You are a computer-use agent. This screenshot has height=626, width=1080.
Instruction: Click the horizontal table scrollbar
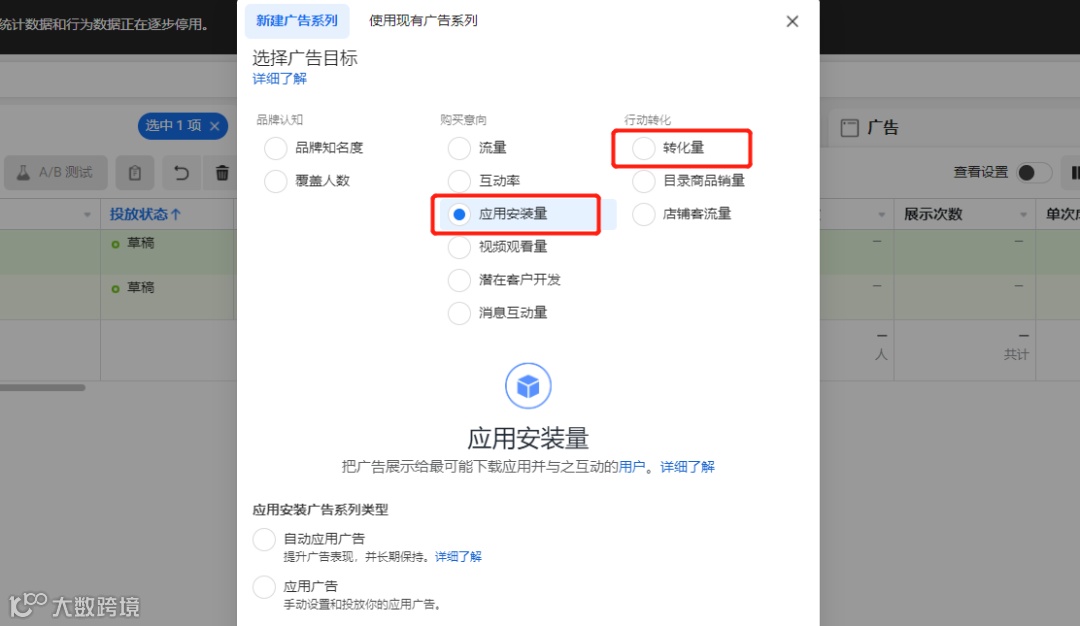point(43,388)
